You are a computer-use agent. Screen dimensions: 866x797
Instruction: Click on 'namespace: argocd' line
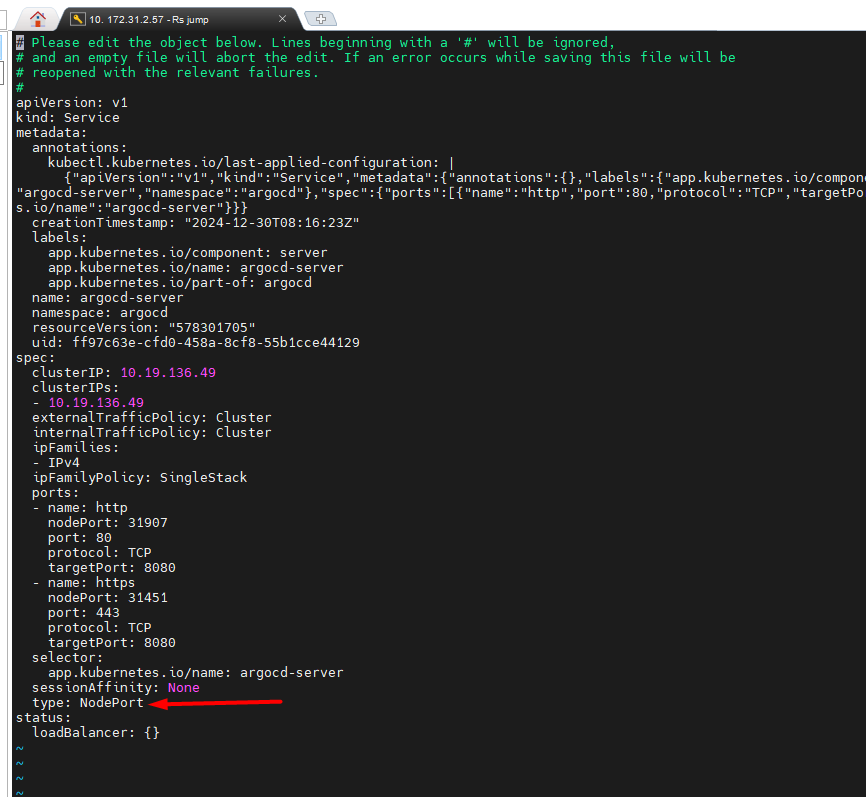pyautogui.click(x=99, y=313)
